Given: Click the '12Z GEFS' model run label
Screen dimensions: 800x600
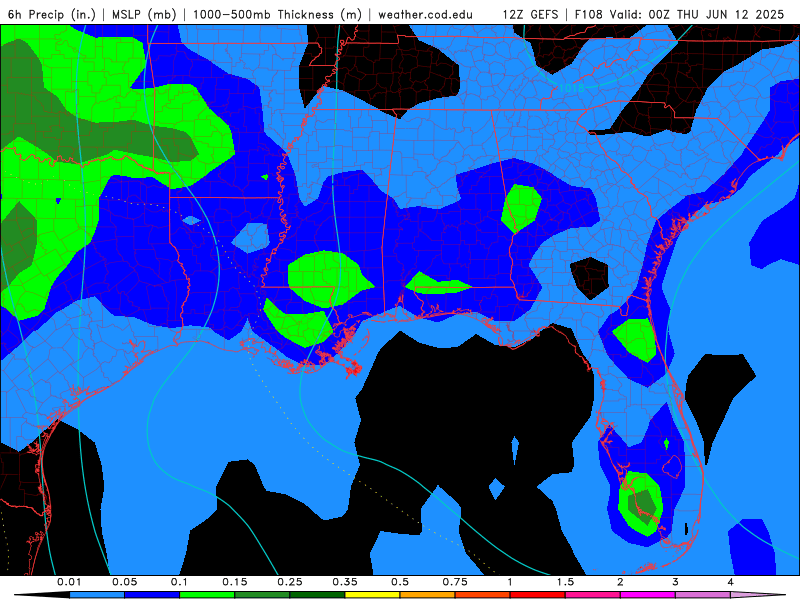Looking at the screenshot, I should point(530,14).
